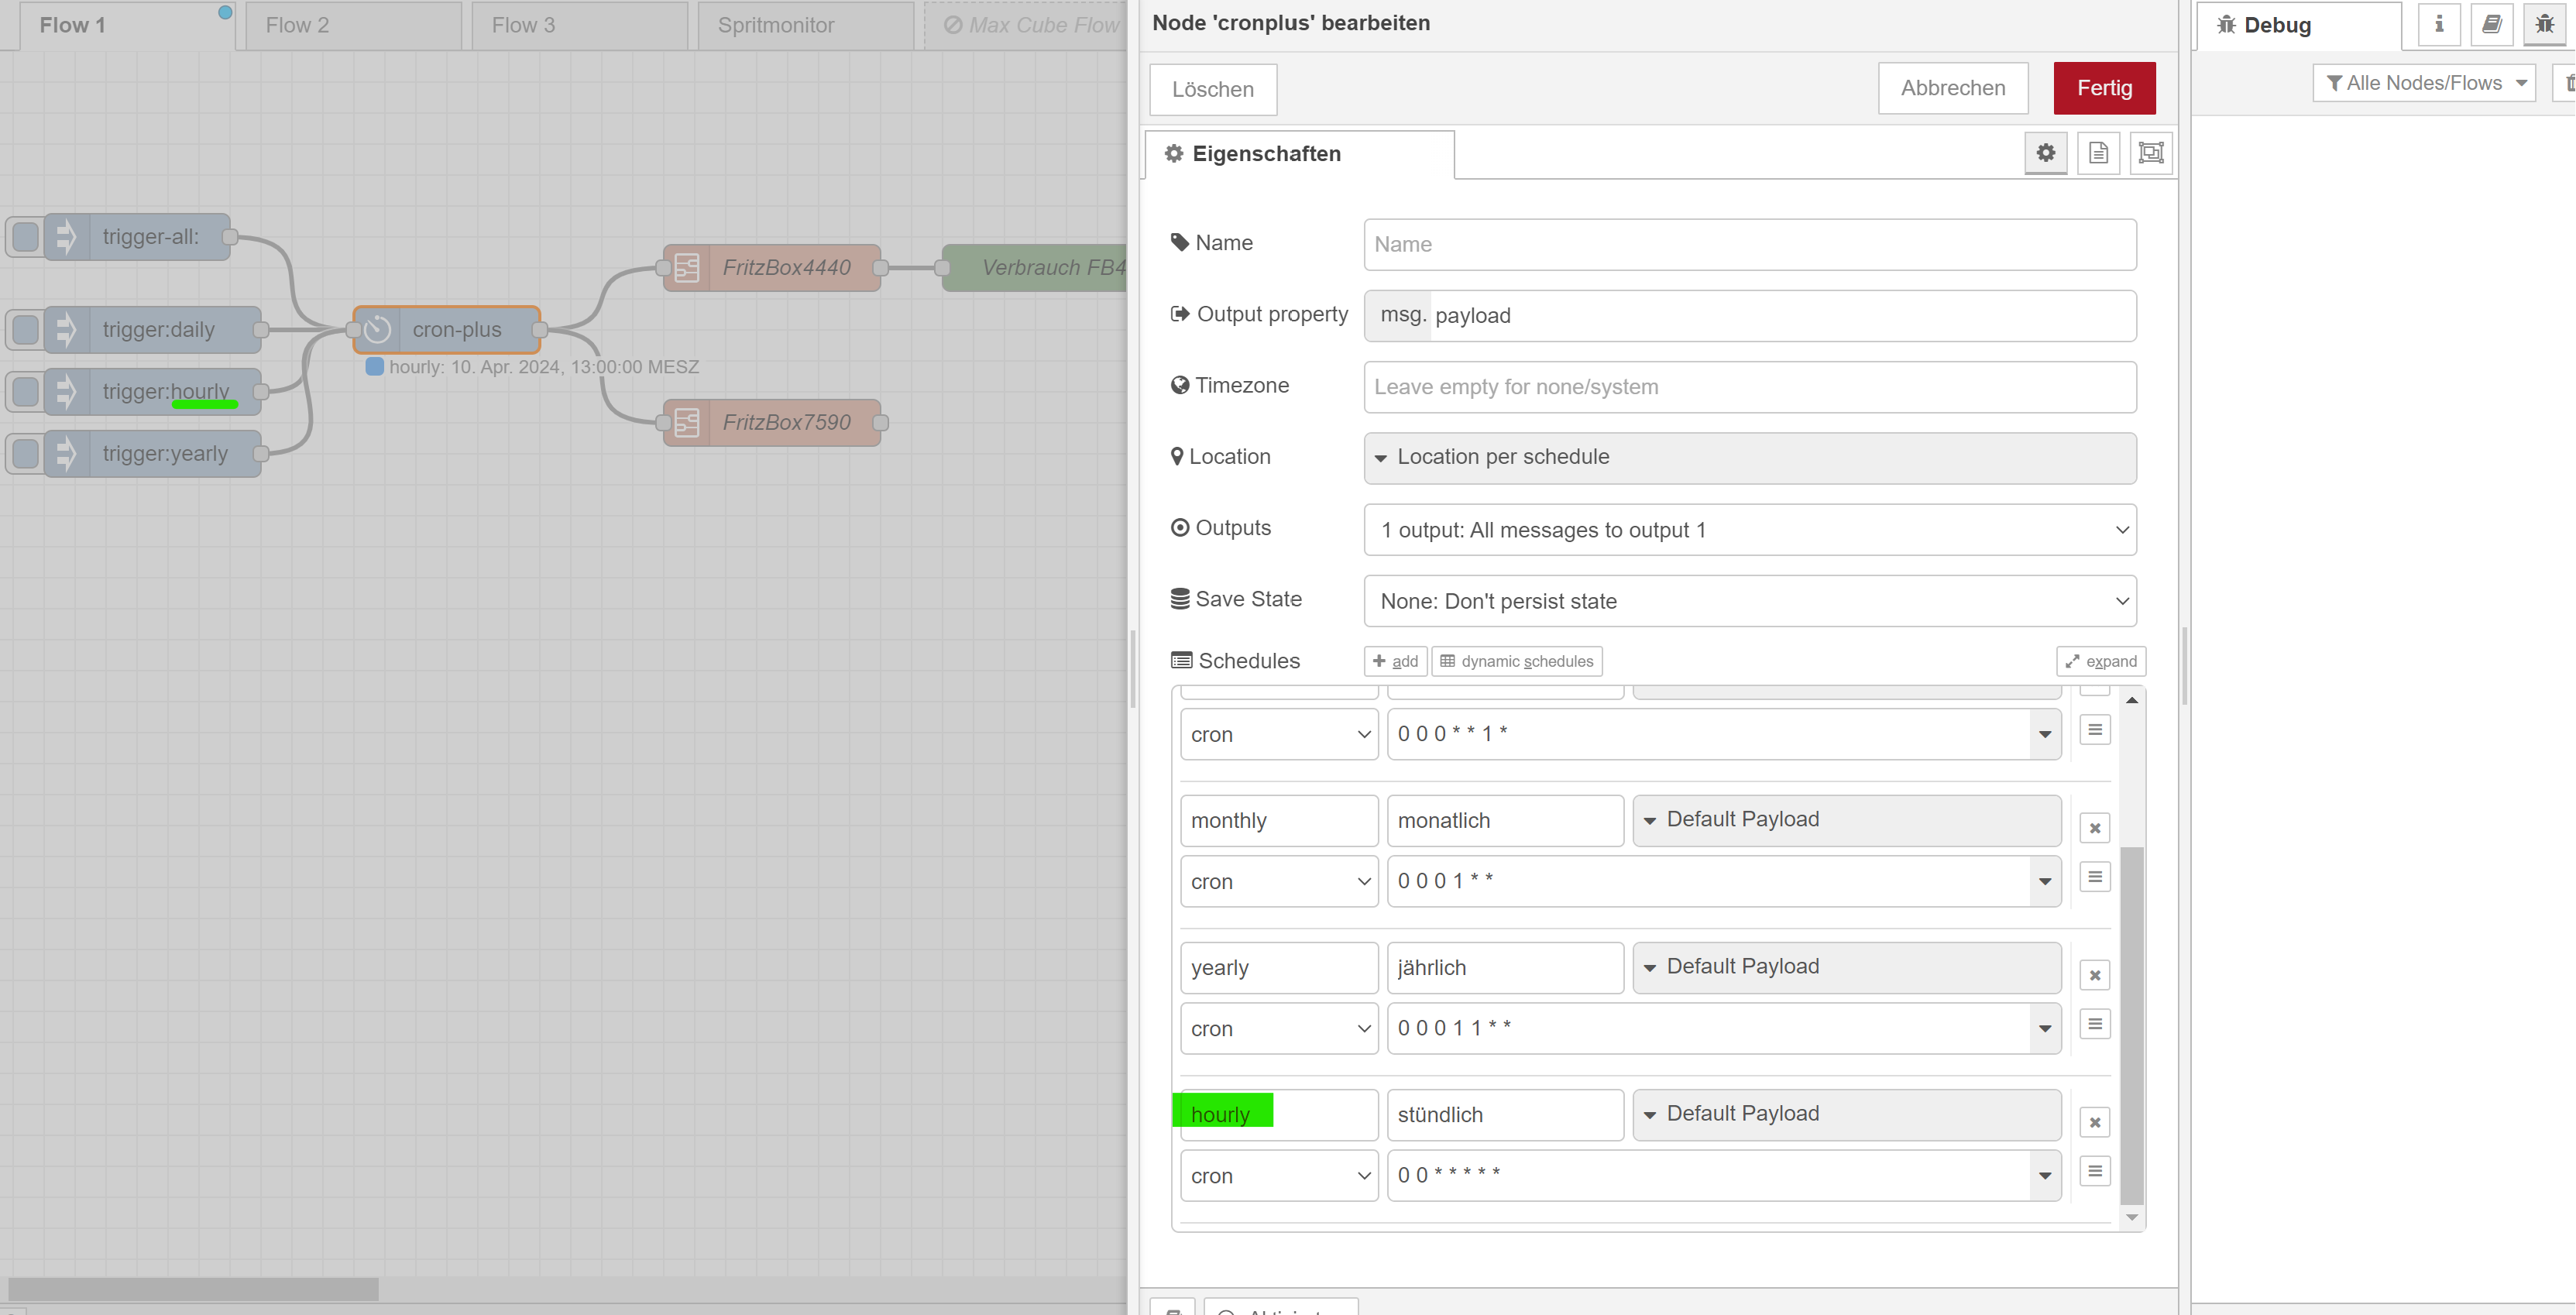Remove the monthly schedule entry x icon
Viewport: 2576px width, 1315px height.
click(2094, 828)
